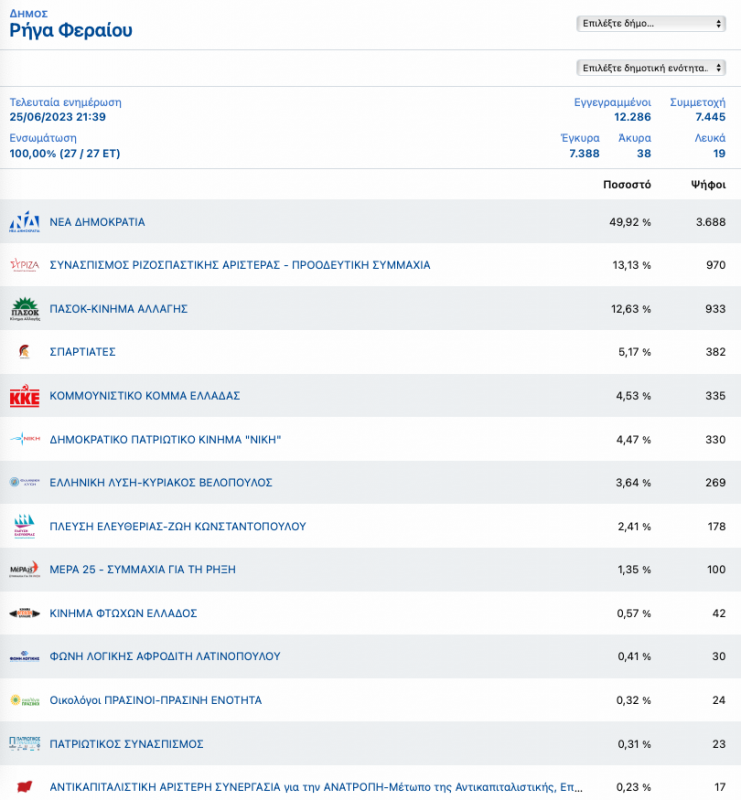This screenshot has width=741, height=800.
Task: Click the 4,53 % percentage cell
Action: 633,396
